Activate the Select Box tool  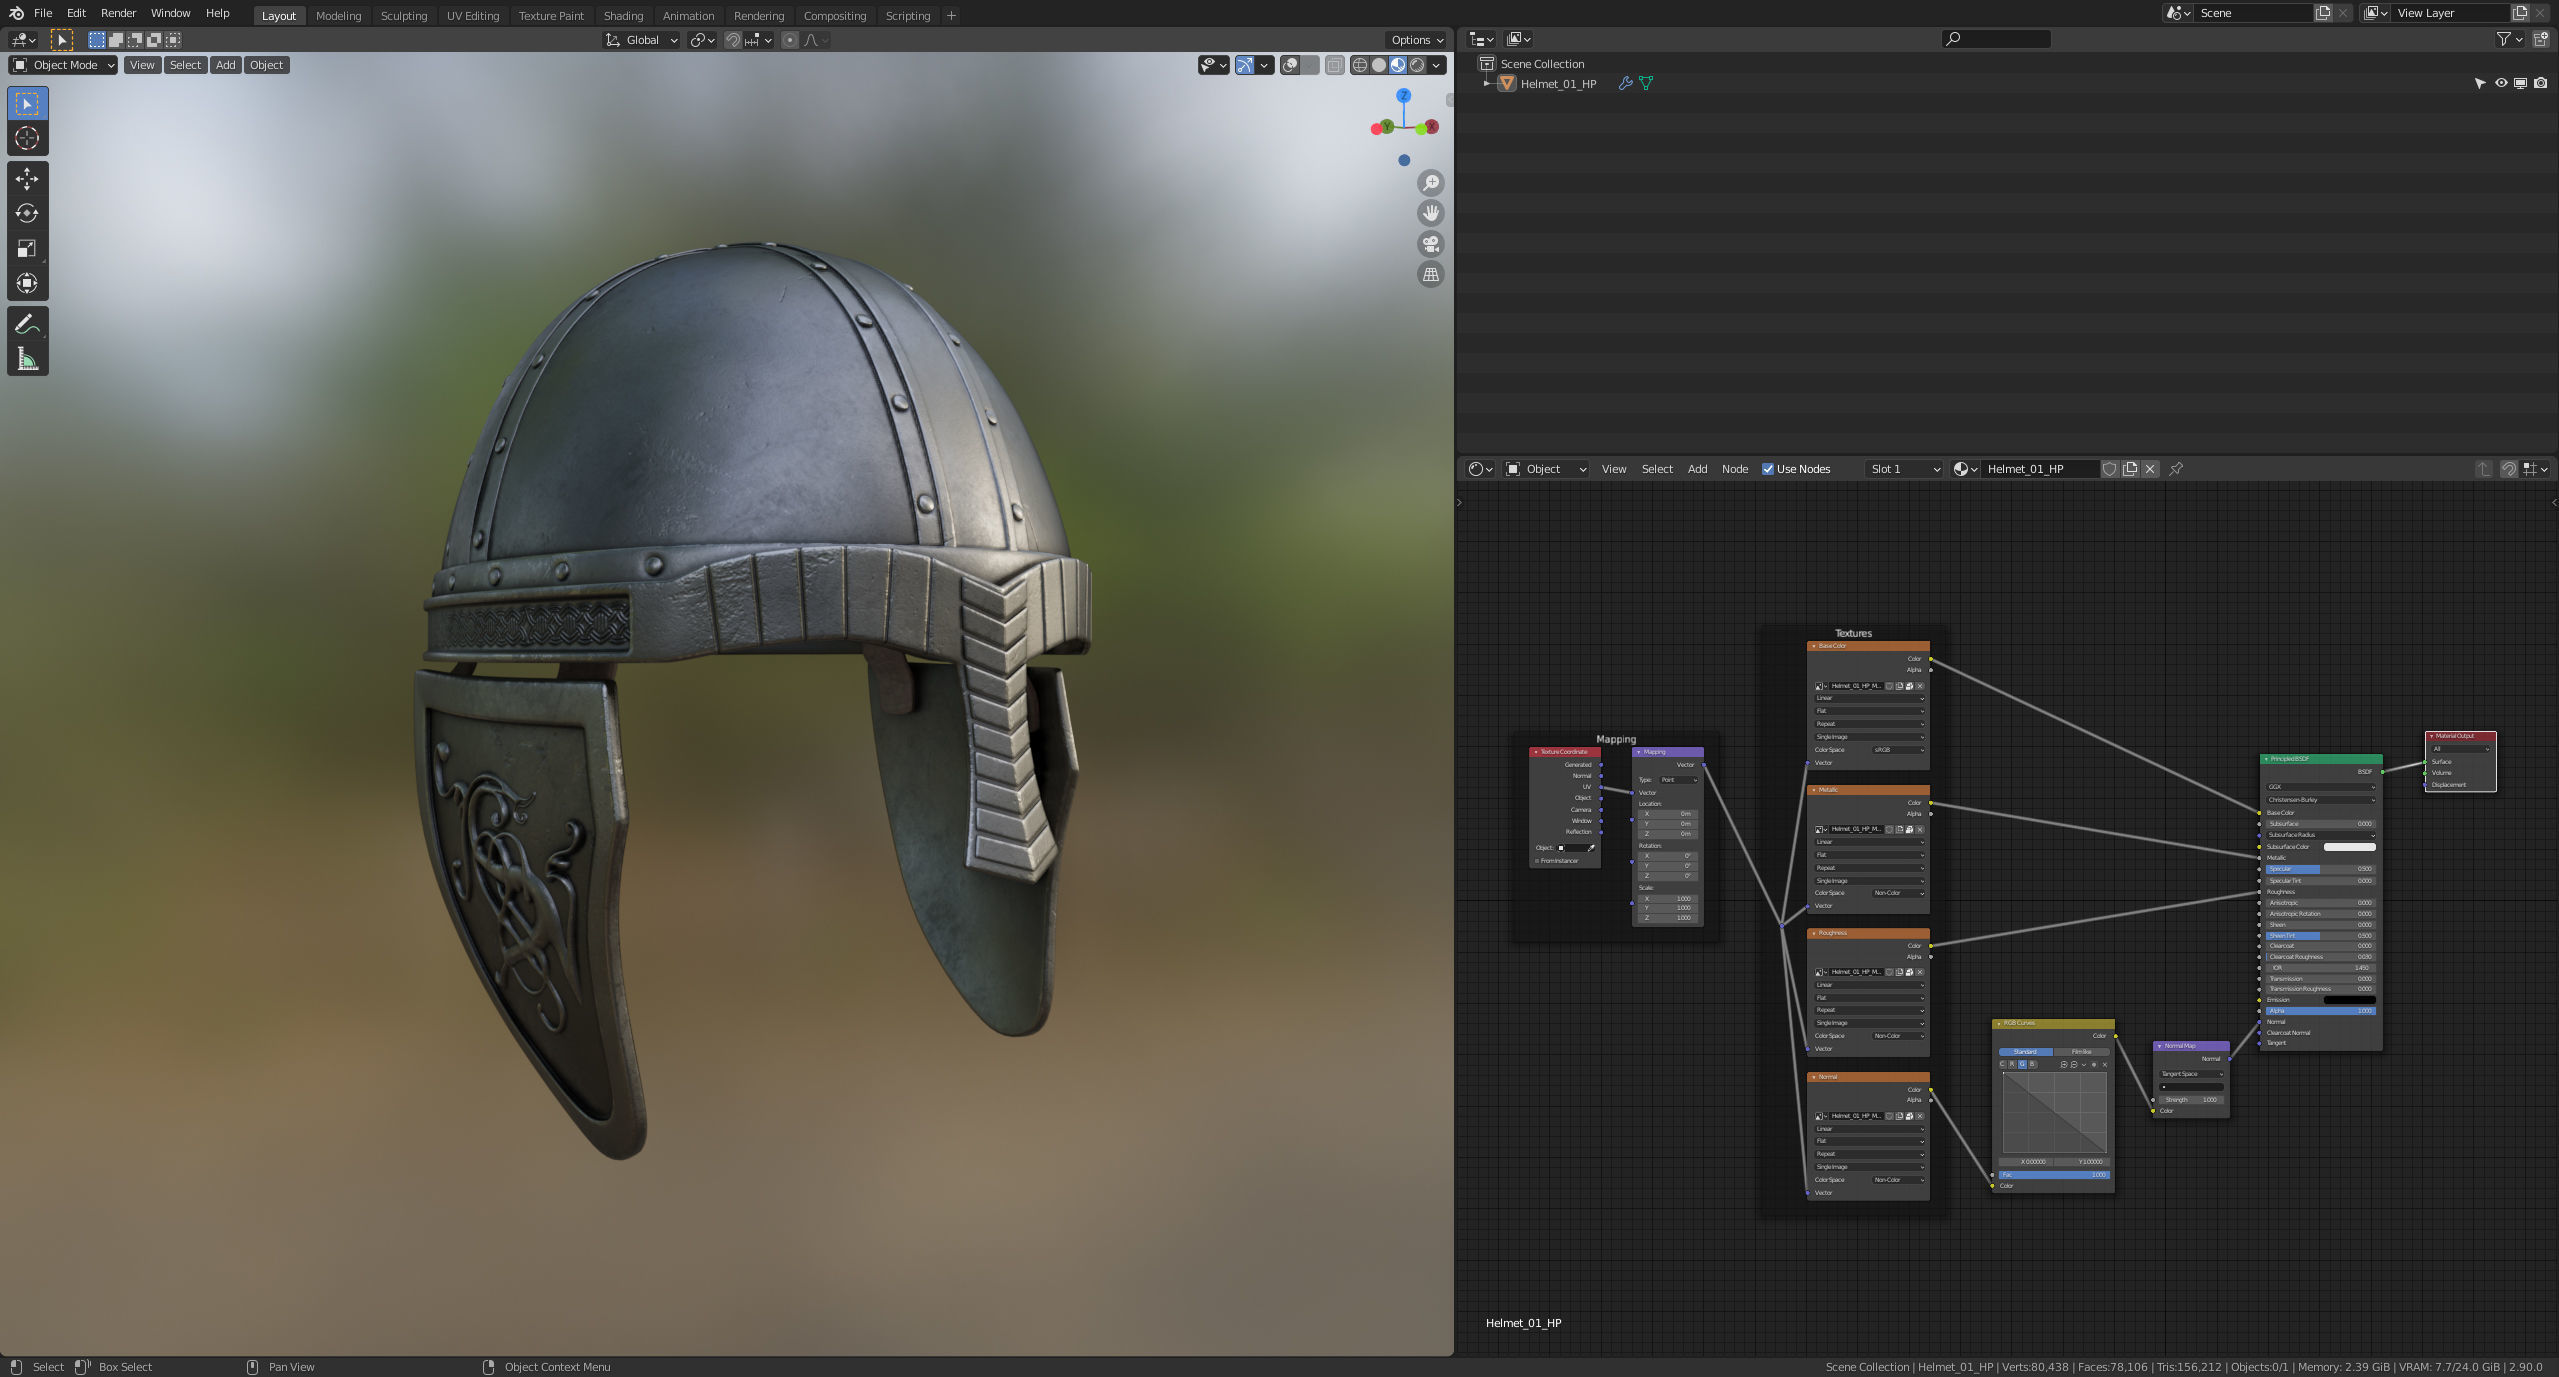pos(27,104)
